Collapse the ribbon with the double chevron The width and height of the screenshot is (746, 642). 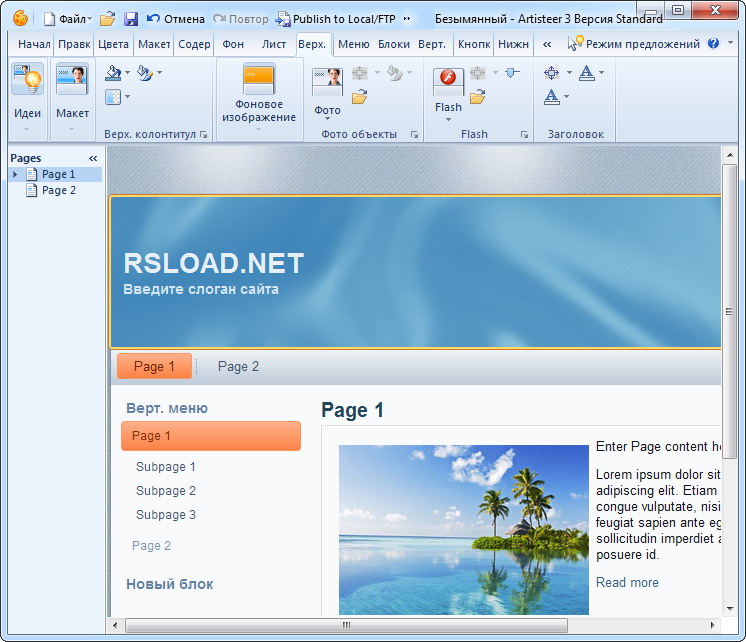tap(547, 45)
